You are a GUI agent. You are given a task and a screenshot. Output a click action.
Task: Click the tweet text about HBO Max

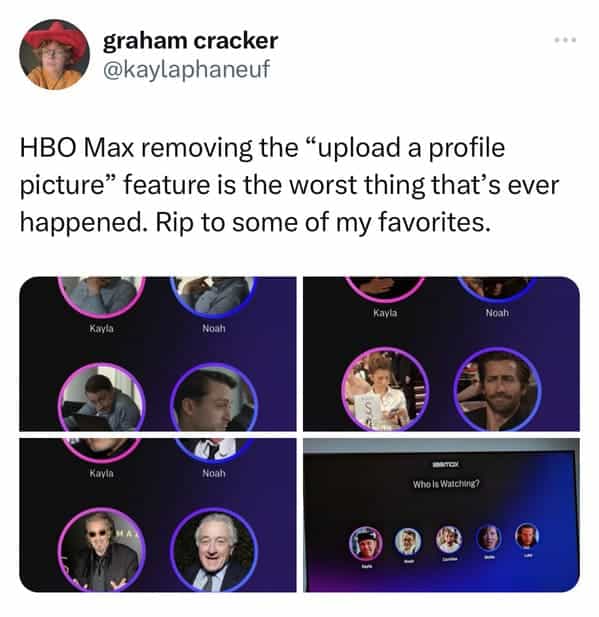[289, 185]
